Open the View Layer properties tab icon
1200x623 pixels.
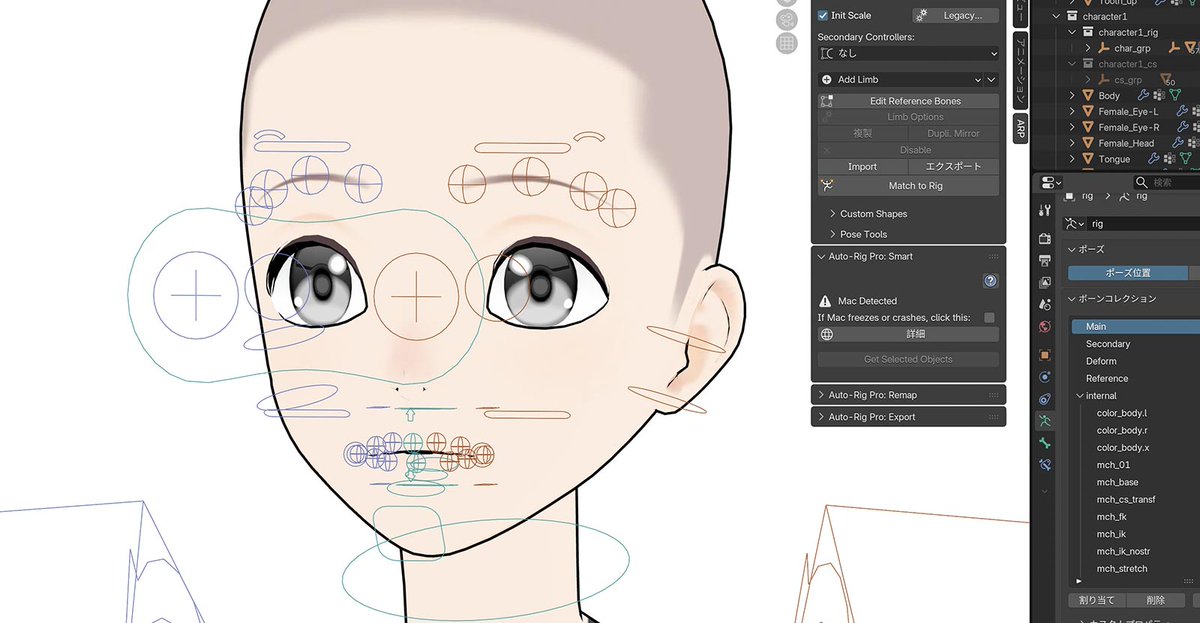[1045, 283]
